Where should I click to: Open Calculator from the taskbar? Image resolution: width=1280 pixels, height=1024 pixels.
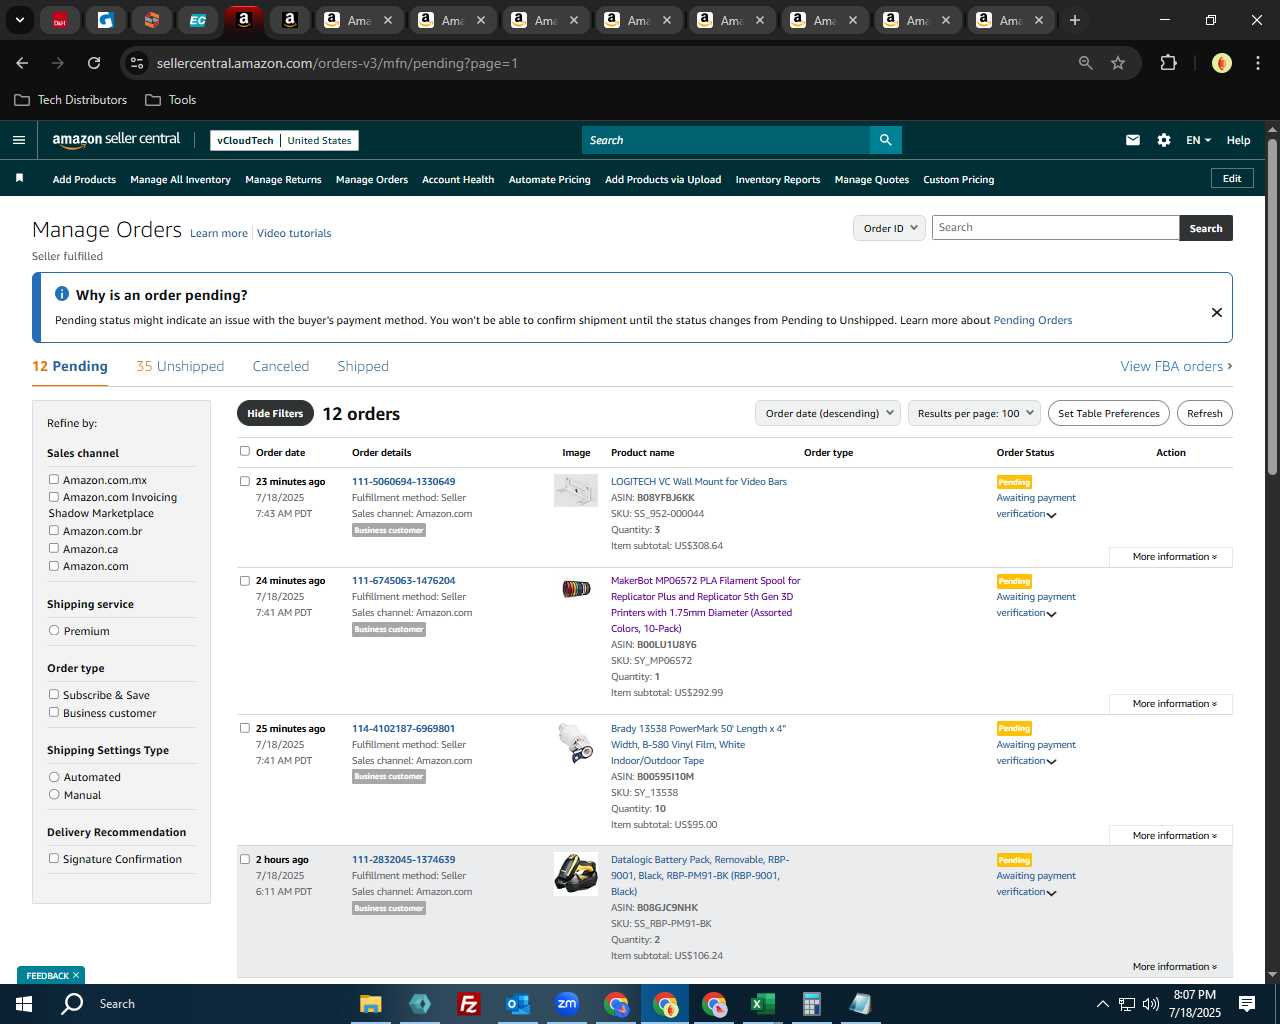click(x=811, y=1003)
